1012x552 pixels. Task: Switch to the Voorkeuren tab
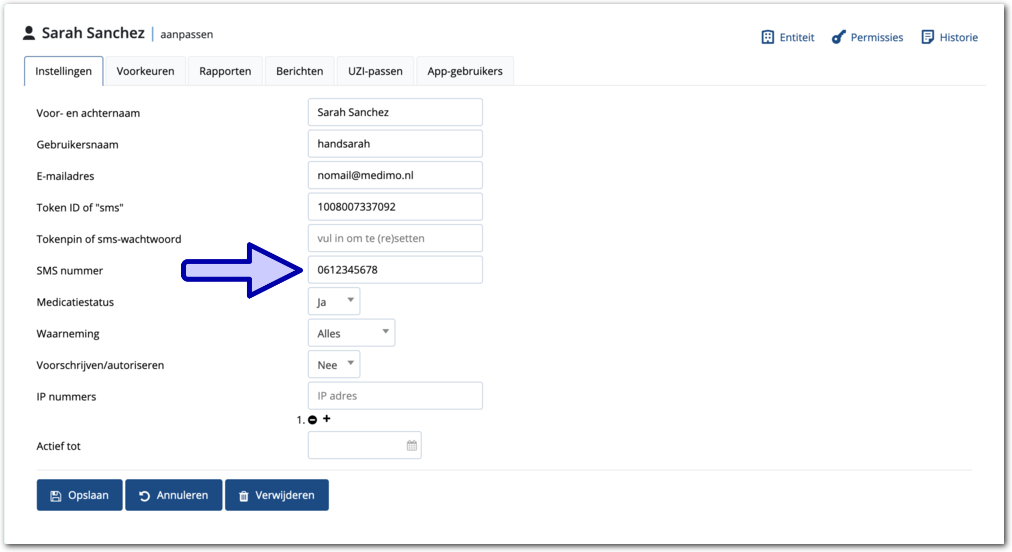pyautogui.click(x=145, y=71)
